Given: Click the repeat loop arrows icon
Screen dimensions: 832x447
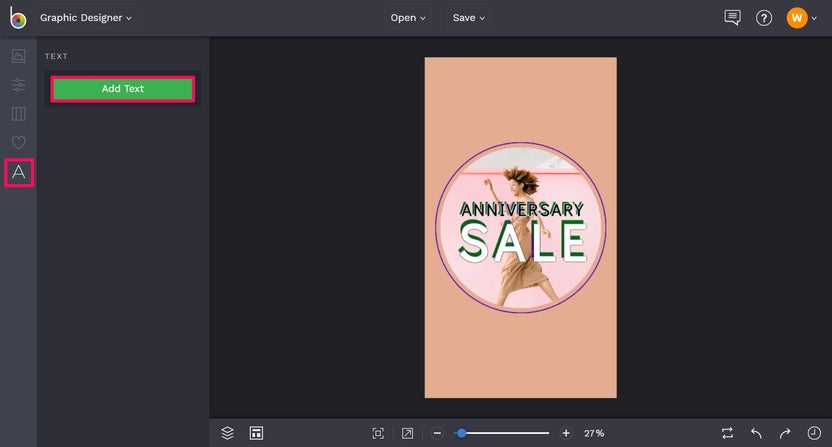Looking at the screenshot, I should 727,433.
